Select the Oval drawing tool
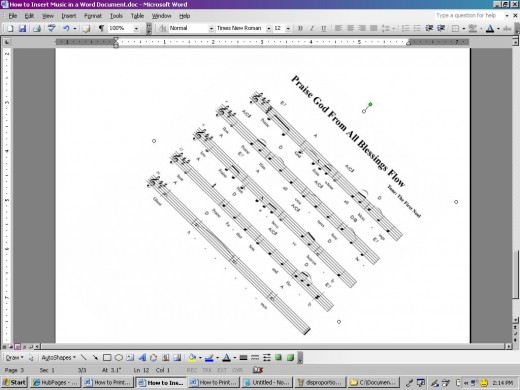 [x=119, y=358]
